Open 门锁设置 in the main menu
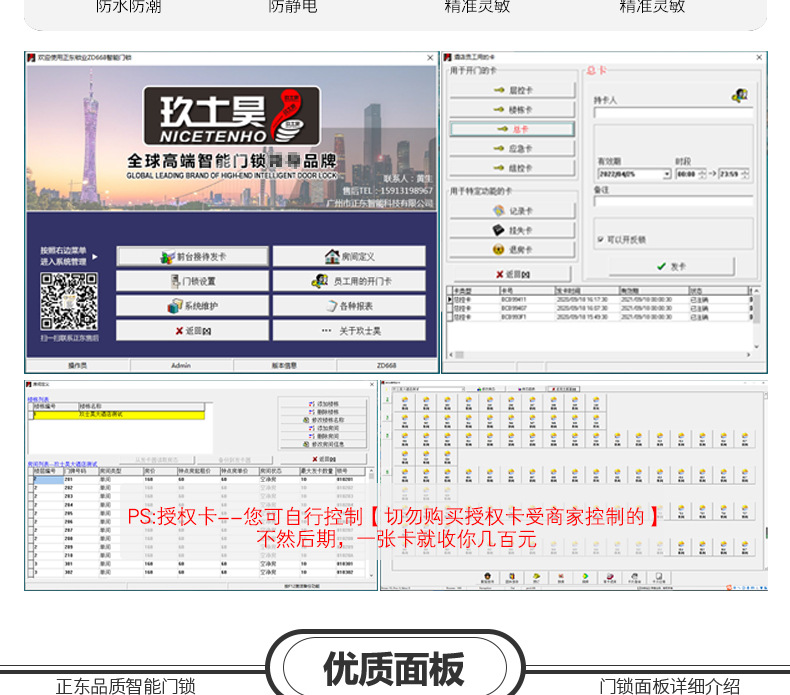This screenshot has height=695, width=790. (x=192, y=281)
